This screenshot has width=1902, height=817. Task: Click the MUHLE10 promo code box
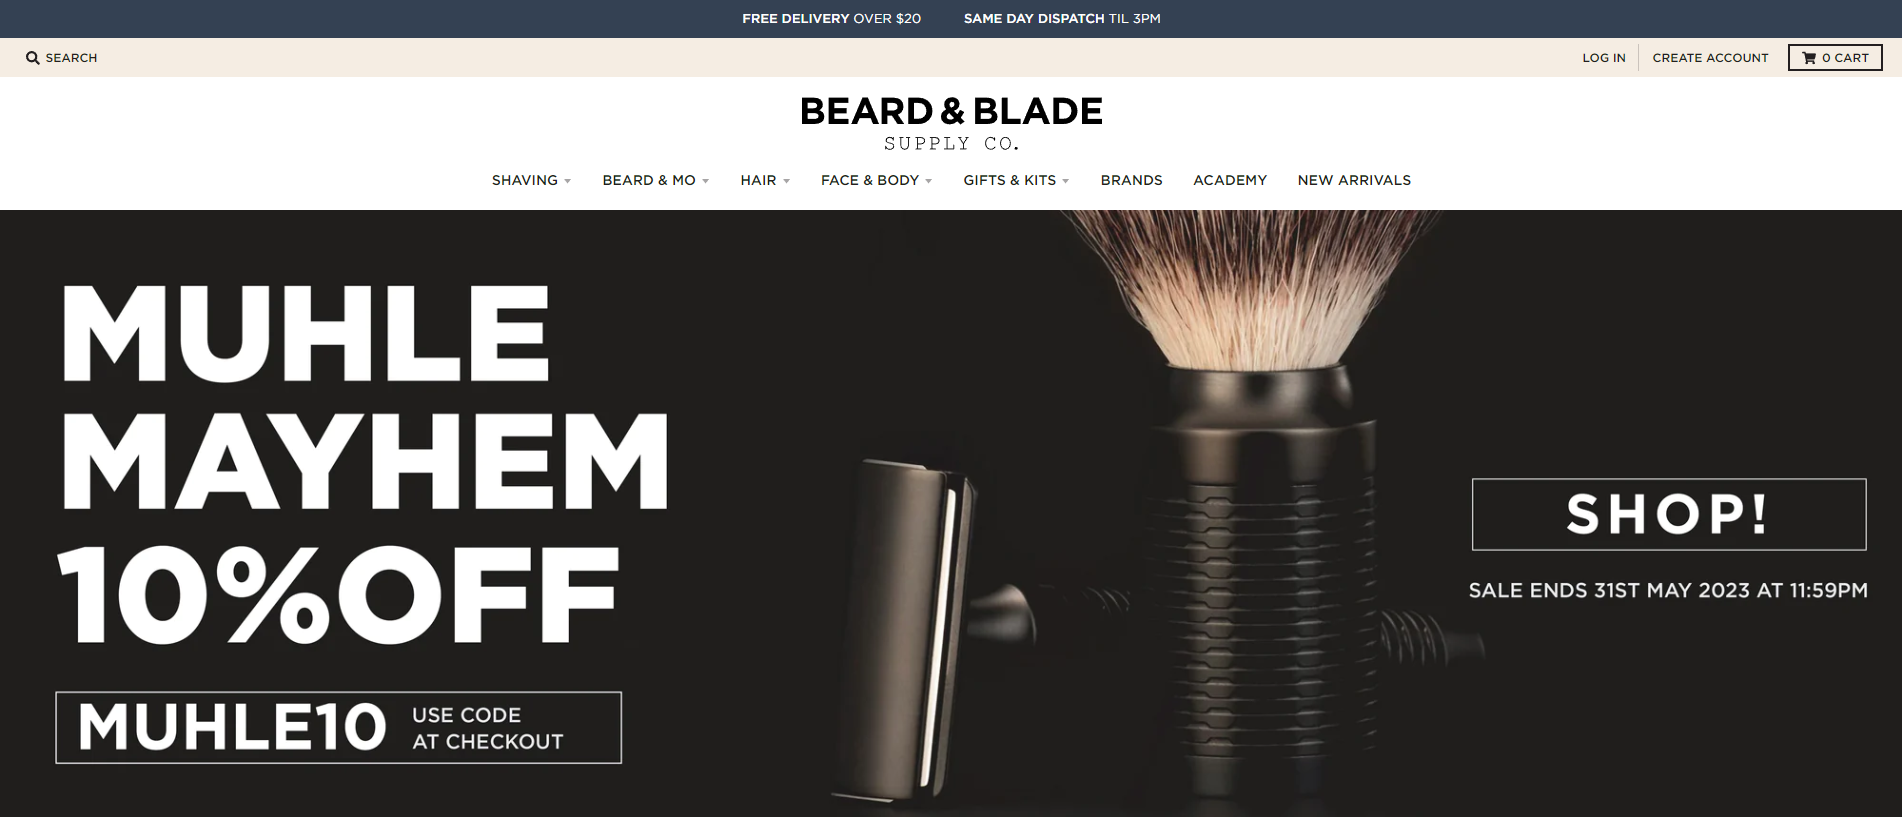coord(338,727)
